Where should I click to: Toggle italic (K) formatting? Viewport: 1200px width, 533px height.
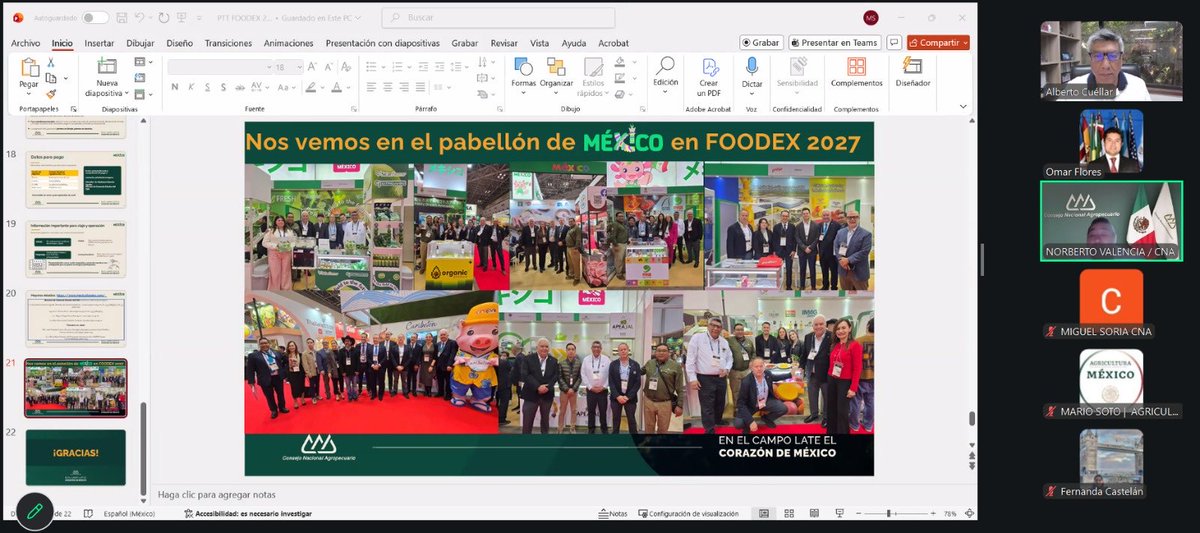[191, 87]
